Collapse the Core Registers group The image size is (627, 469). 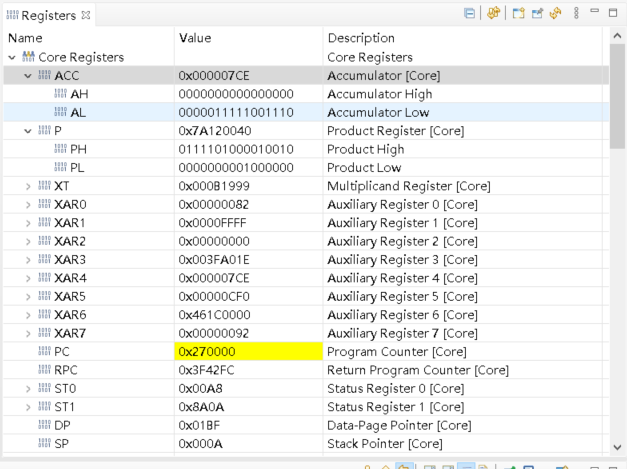pyautogui.click(x=12, y=57)
